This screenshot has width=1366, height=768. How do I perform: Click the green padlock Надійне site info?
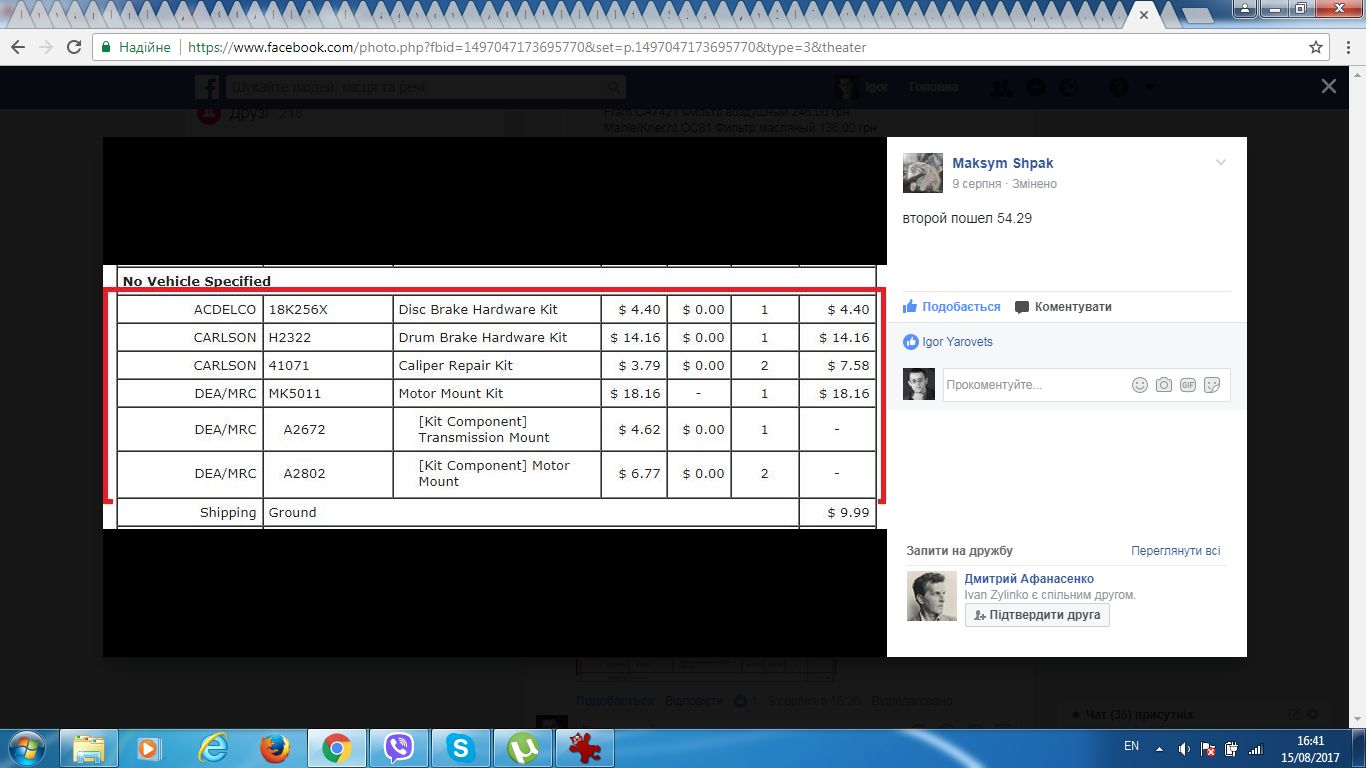(137, 47)
